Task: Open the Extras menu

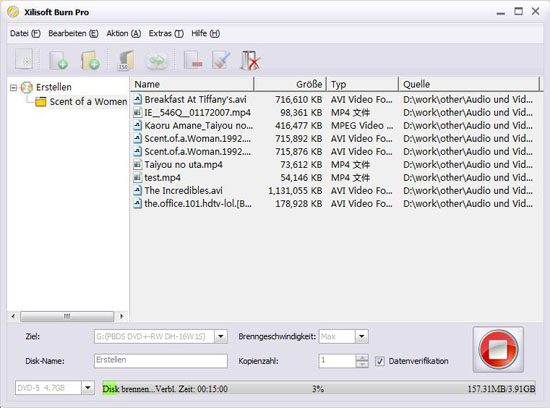Action: 166,33
